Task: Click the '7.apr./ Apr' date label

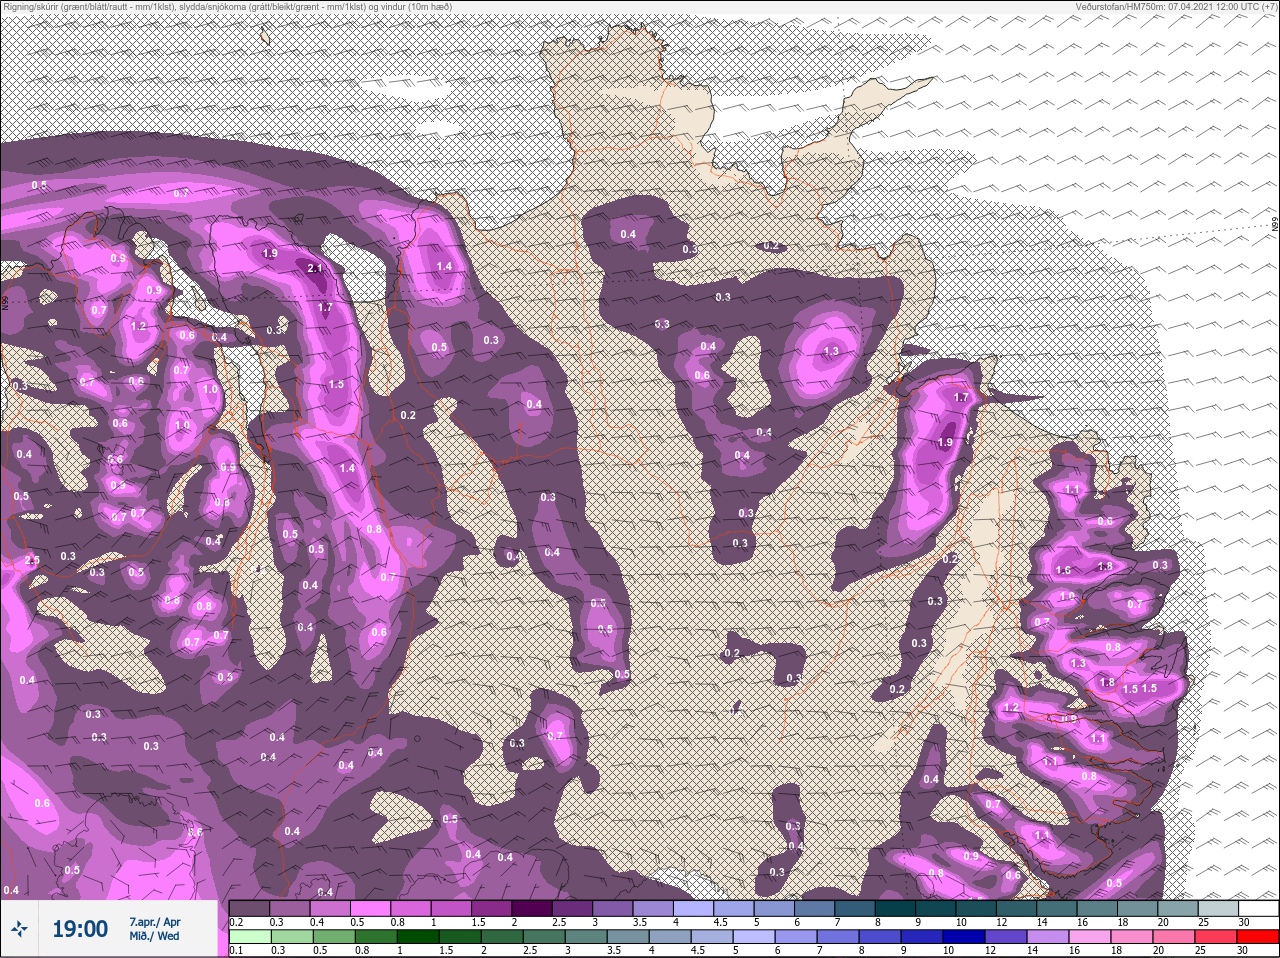Action: tap(155, 921)
